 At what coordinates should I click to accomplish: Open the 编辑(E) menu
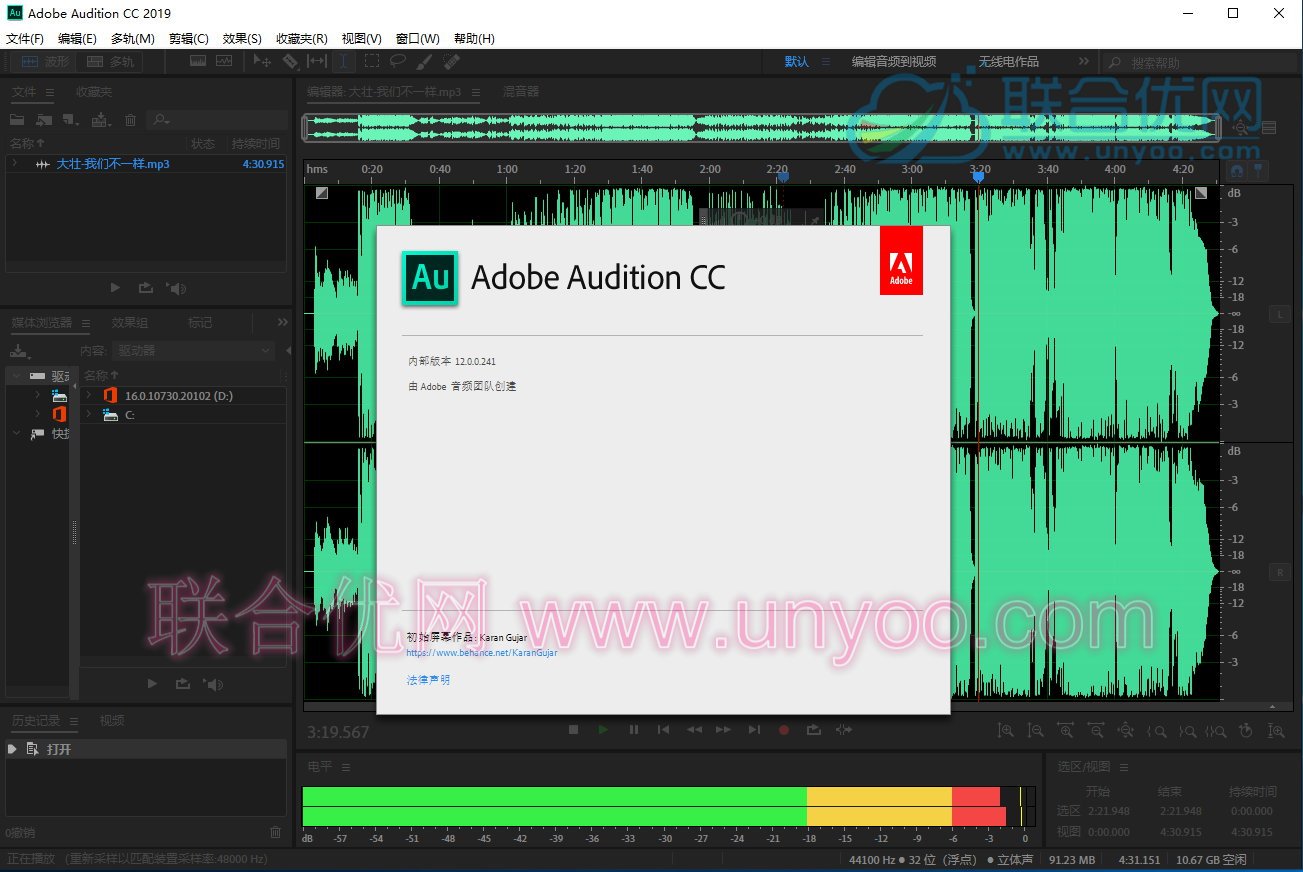77,39
